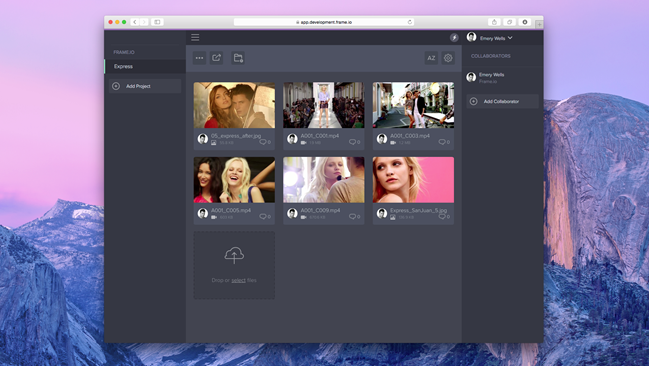Click the select files link
This screenshot has height=366, width=649.
(238, 280)
